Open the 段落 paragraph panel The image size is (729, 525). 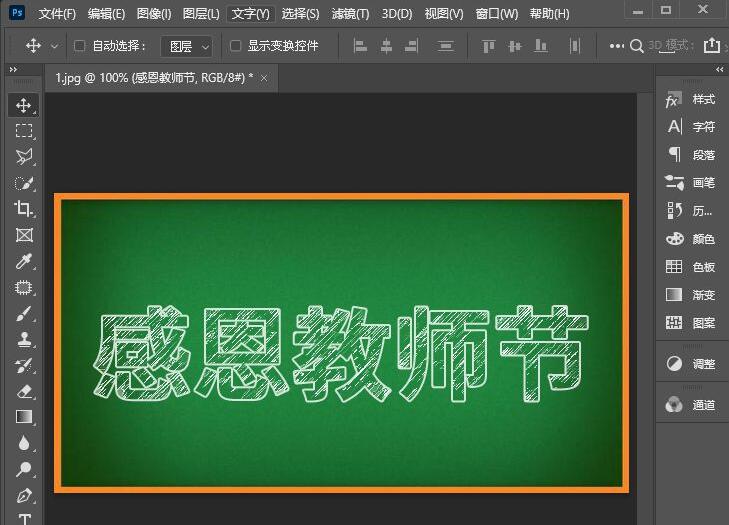coord(690,154)
